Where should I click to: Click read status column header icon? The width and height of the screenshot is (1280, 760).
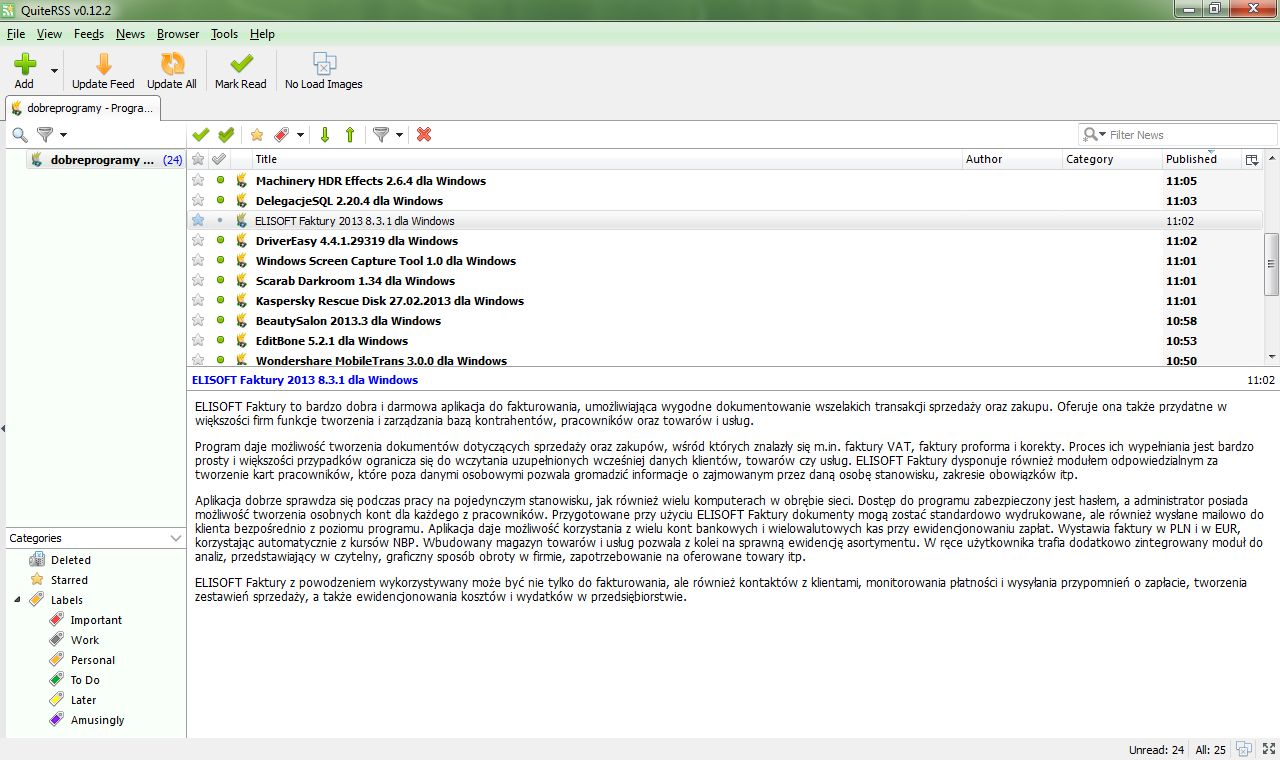(219, 159)
